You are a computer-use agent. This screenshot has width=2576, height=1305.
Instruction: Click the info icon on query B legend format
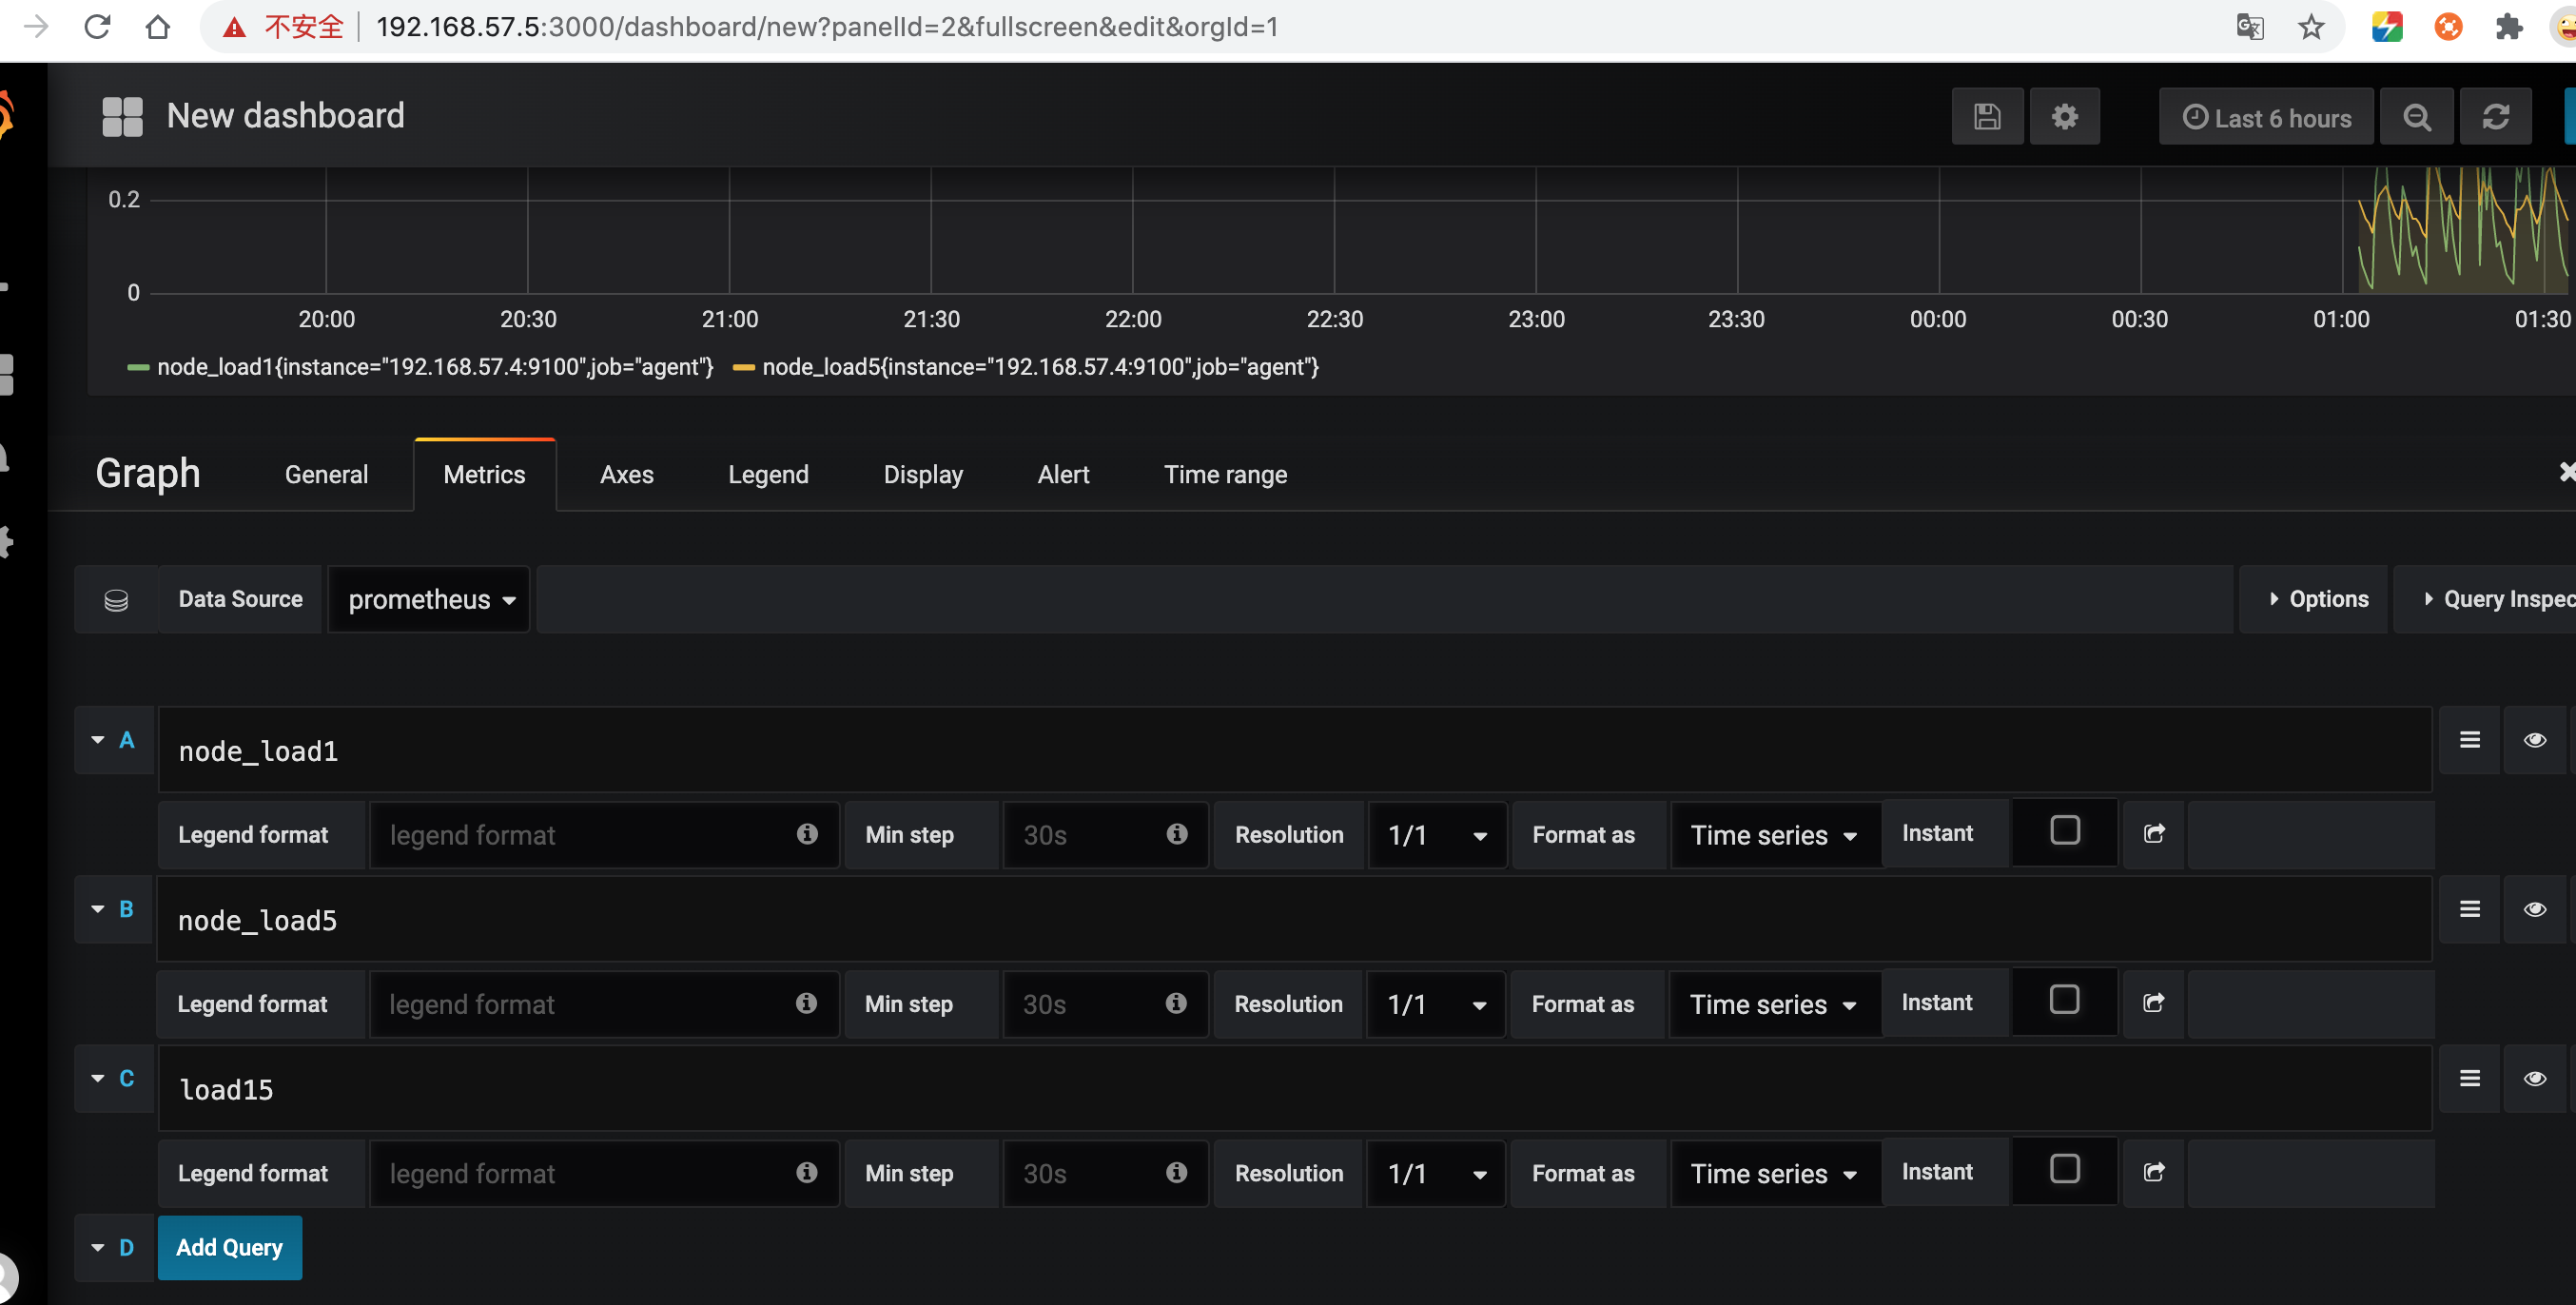(x=806, y=1003)
